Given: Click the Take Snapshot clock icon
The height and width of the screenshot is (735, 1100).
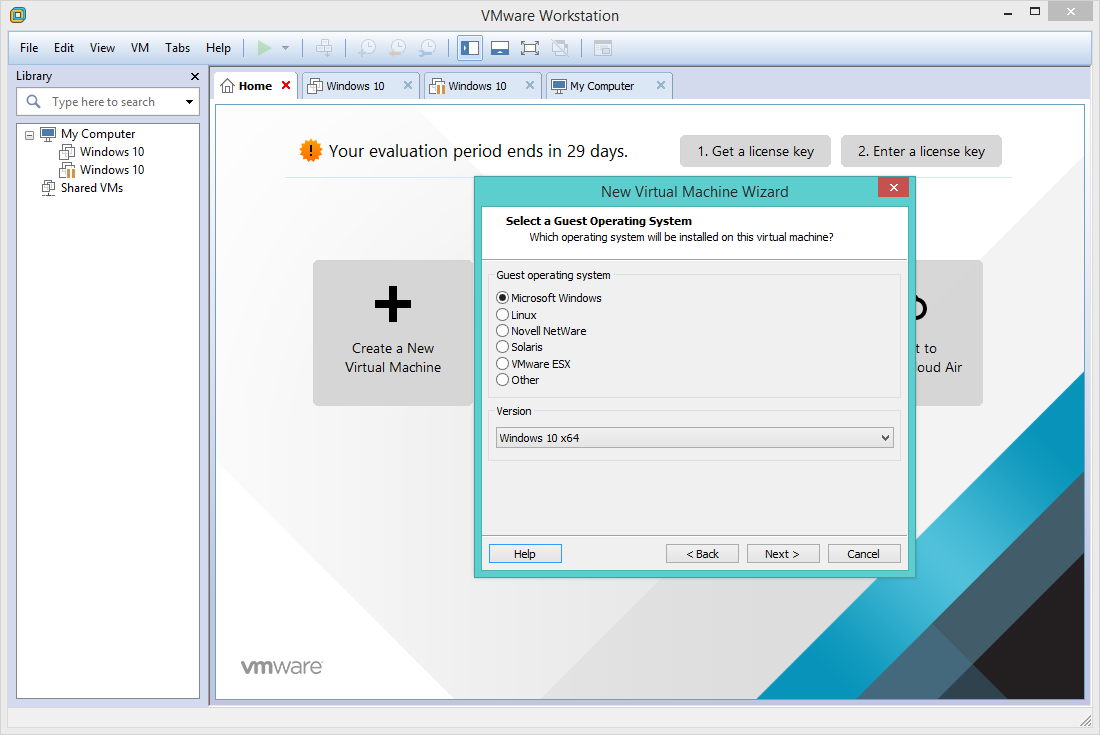Looking at the screenshot, I should [367, 48].
